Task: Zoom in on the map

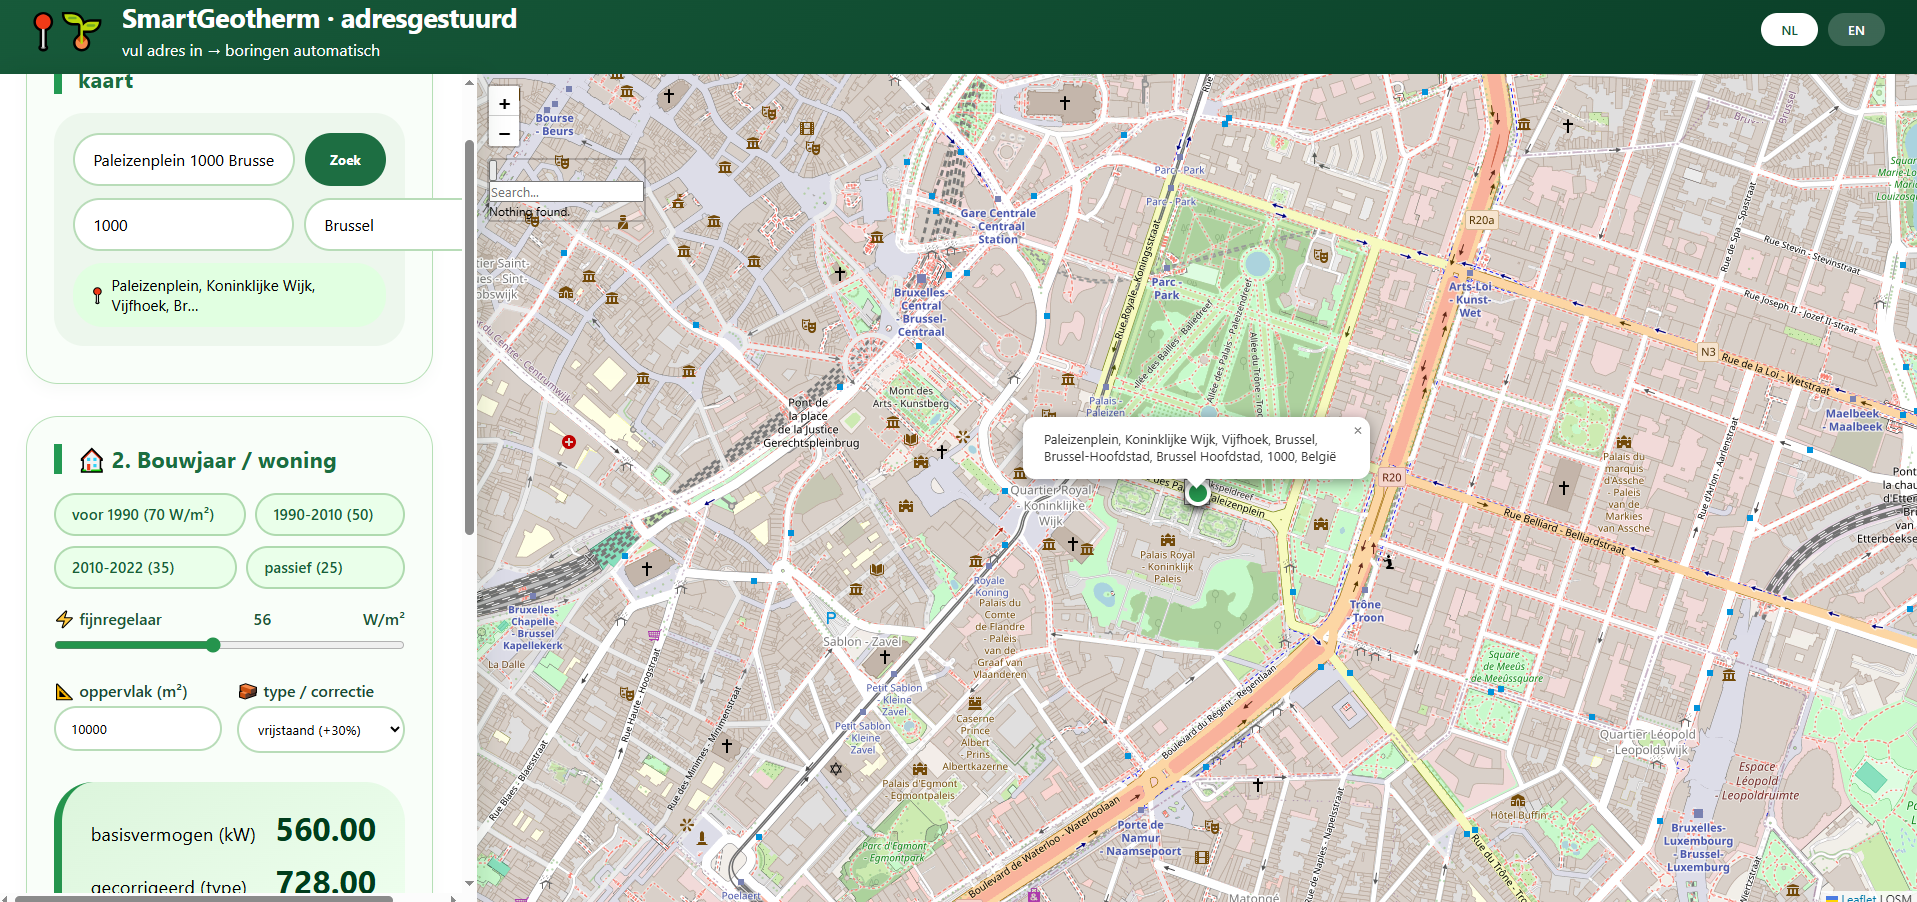Action: point(504,103)
